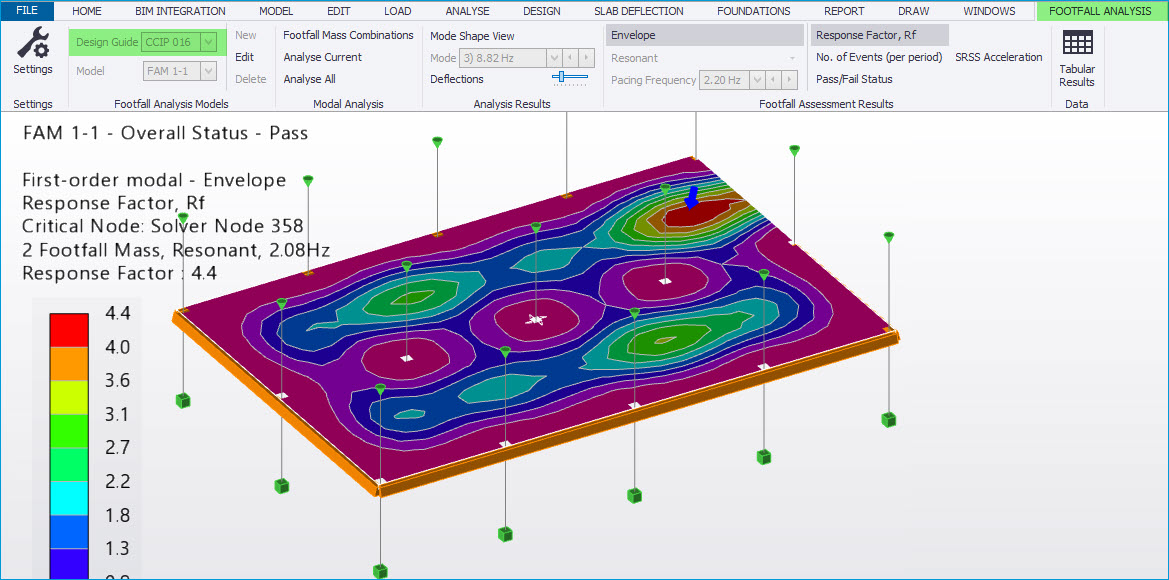Open the FILE menu
1169x580 pixels.
[x=26, y=11]
